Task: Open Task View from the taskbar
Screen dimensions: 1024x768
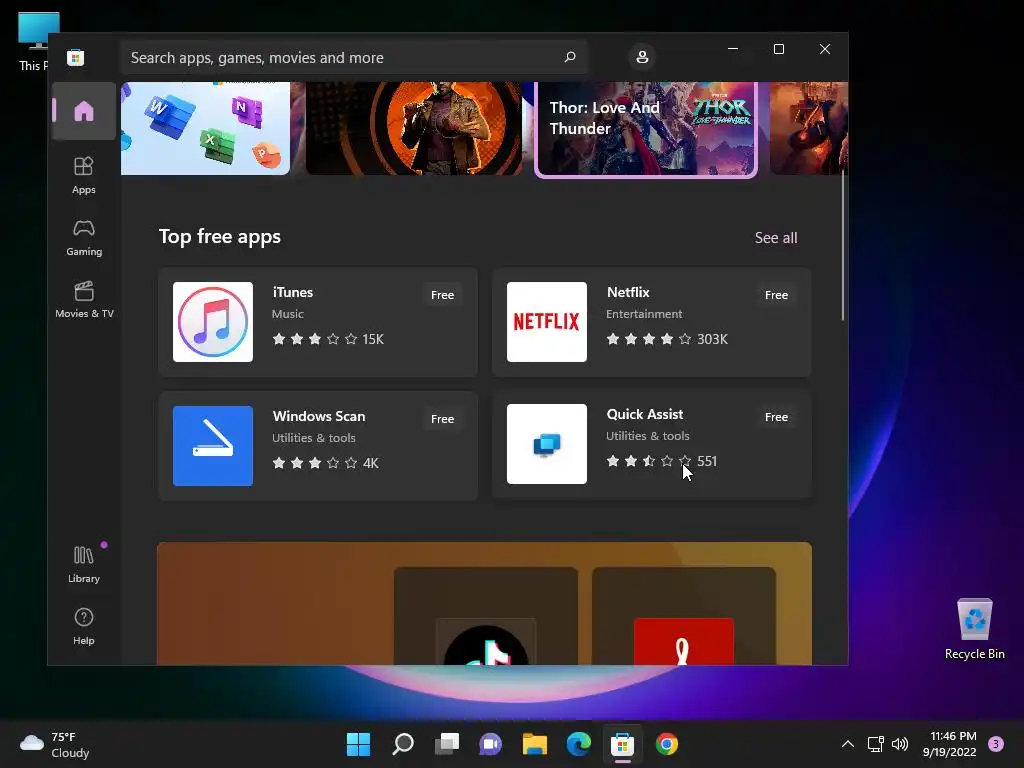Action: point(447,744)
